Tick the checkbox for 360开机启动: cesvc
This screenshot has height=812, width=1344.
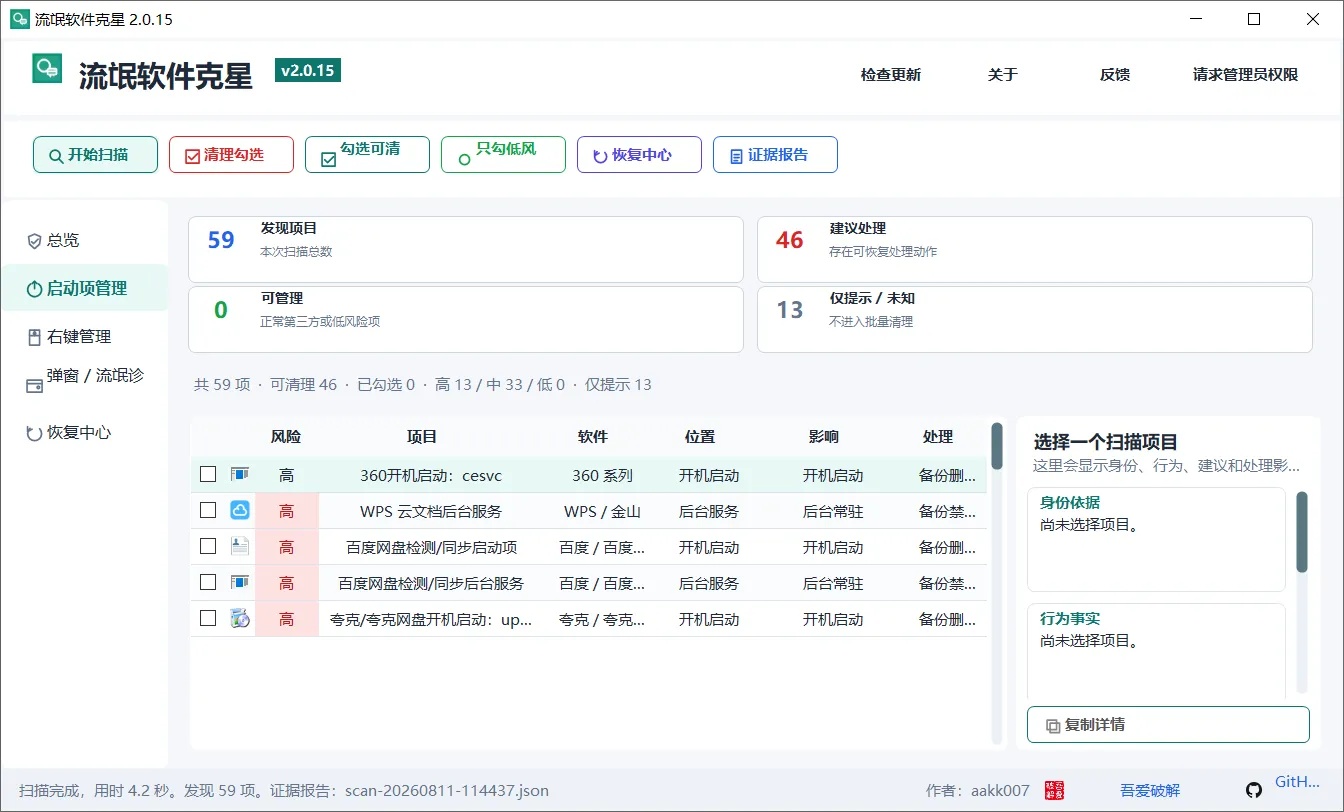click(208, 474)
